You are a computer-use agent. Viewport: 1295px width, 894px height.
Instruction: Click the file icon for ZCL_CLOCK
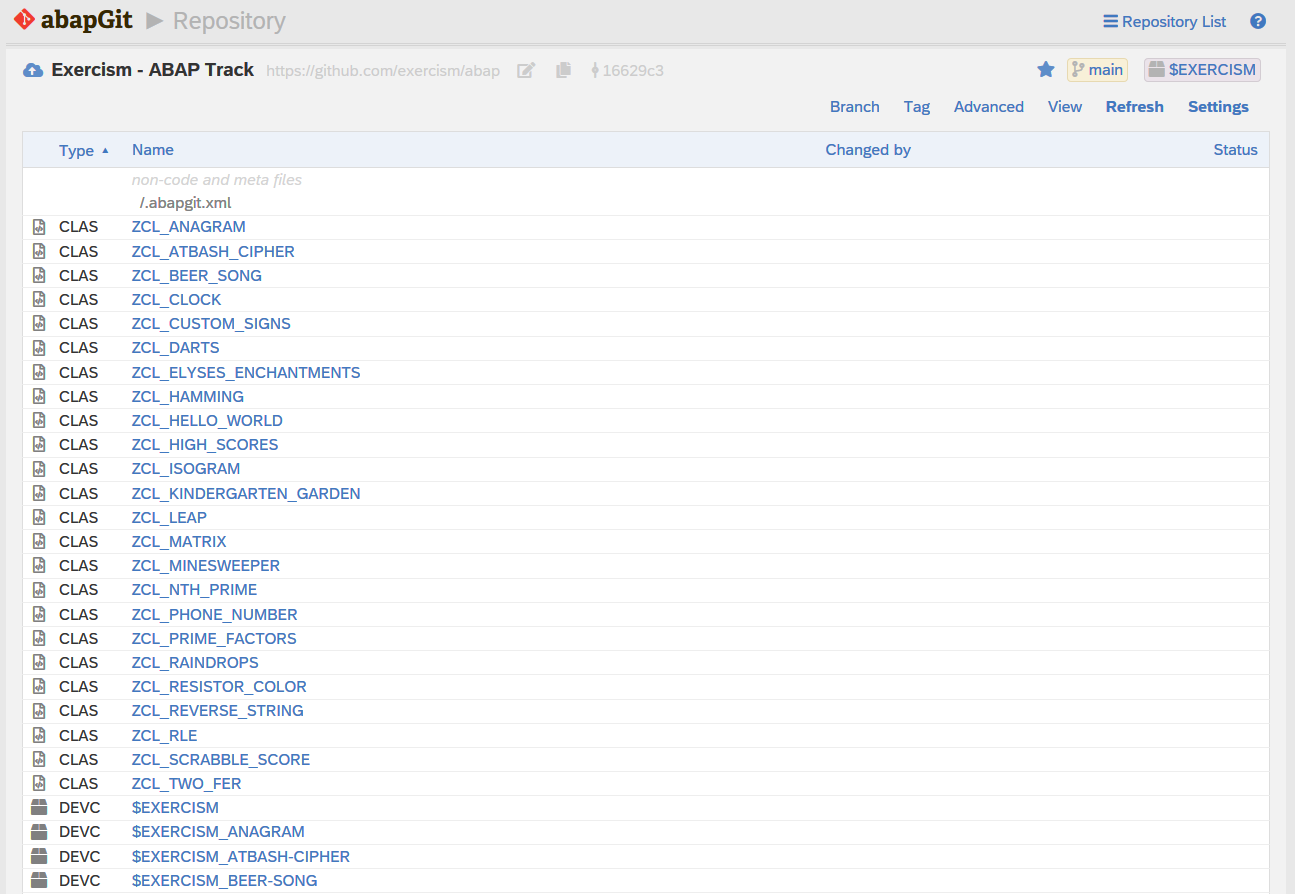coord(39,299)
